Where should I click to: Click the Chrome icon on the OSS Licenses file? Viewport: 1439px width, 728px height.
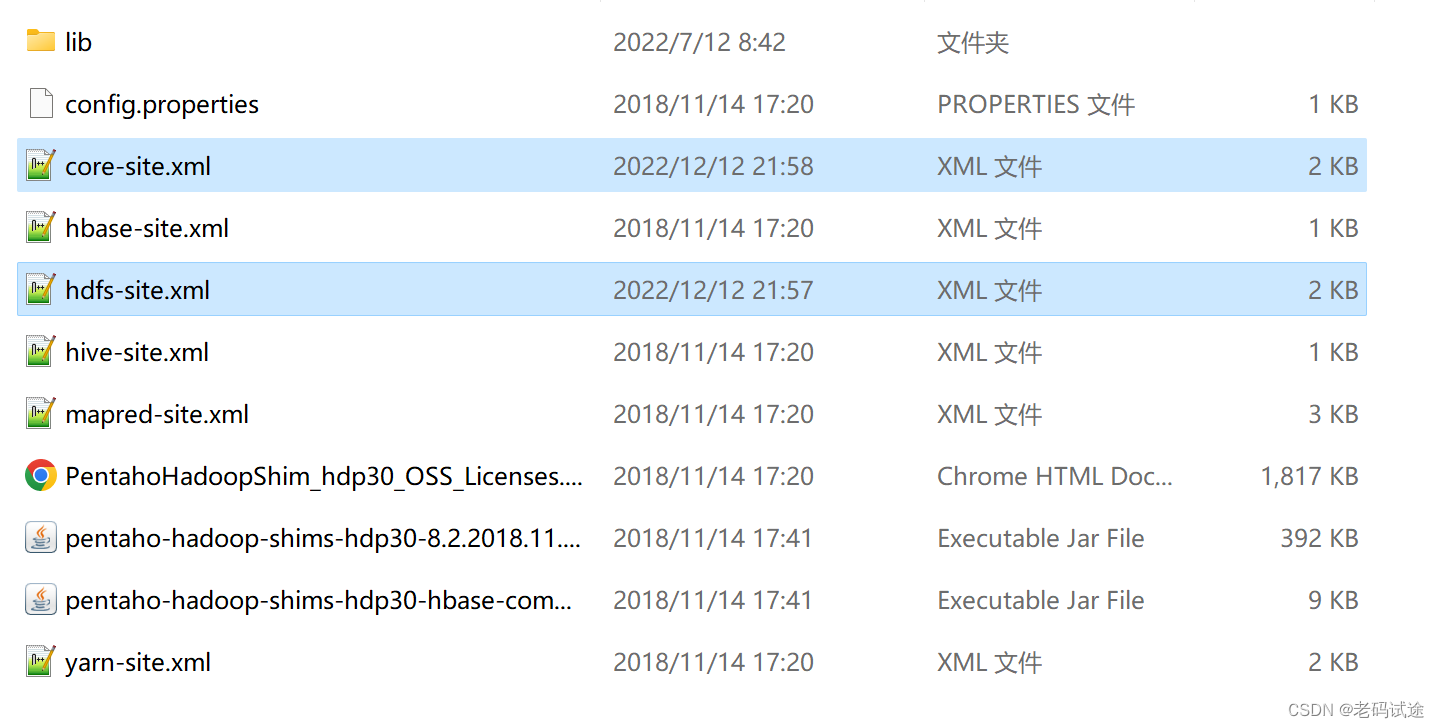click(38, 476)
